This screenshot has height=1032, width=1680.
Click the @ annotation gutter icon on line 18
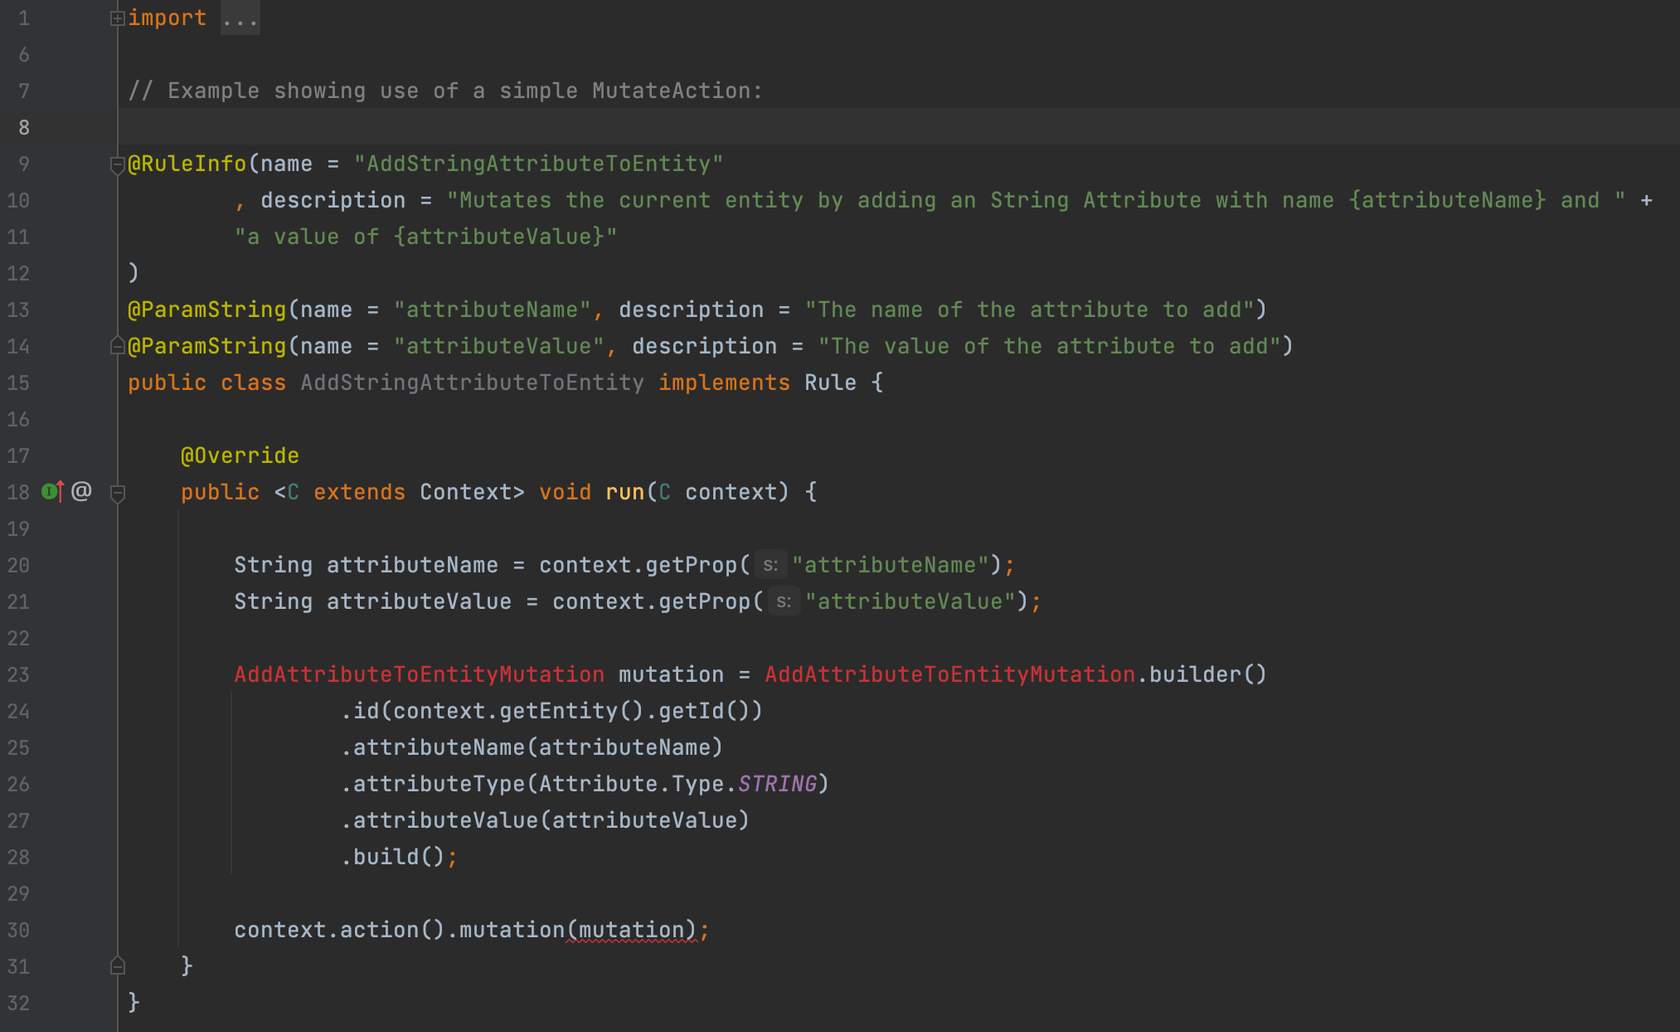(81, 491)
